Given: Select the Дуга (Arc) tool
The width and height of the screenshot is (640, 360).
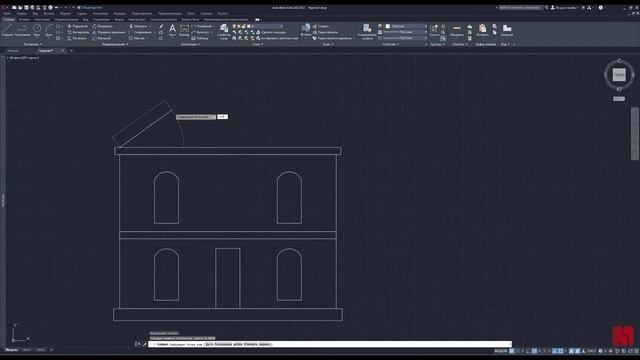Looking at the screenshot, I should click(49, 30).
